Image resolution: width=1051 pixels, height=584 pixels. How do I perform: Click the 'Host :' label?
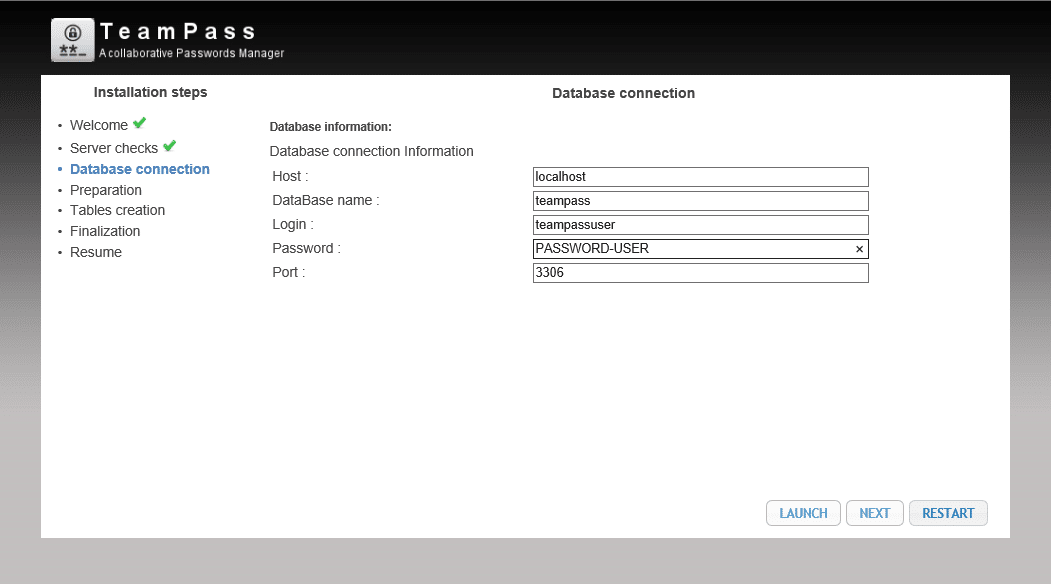click(x=290, y=176)
